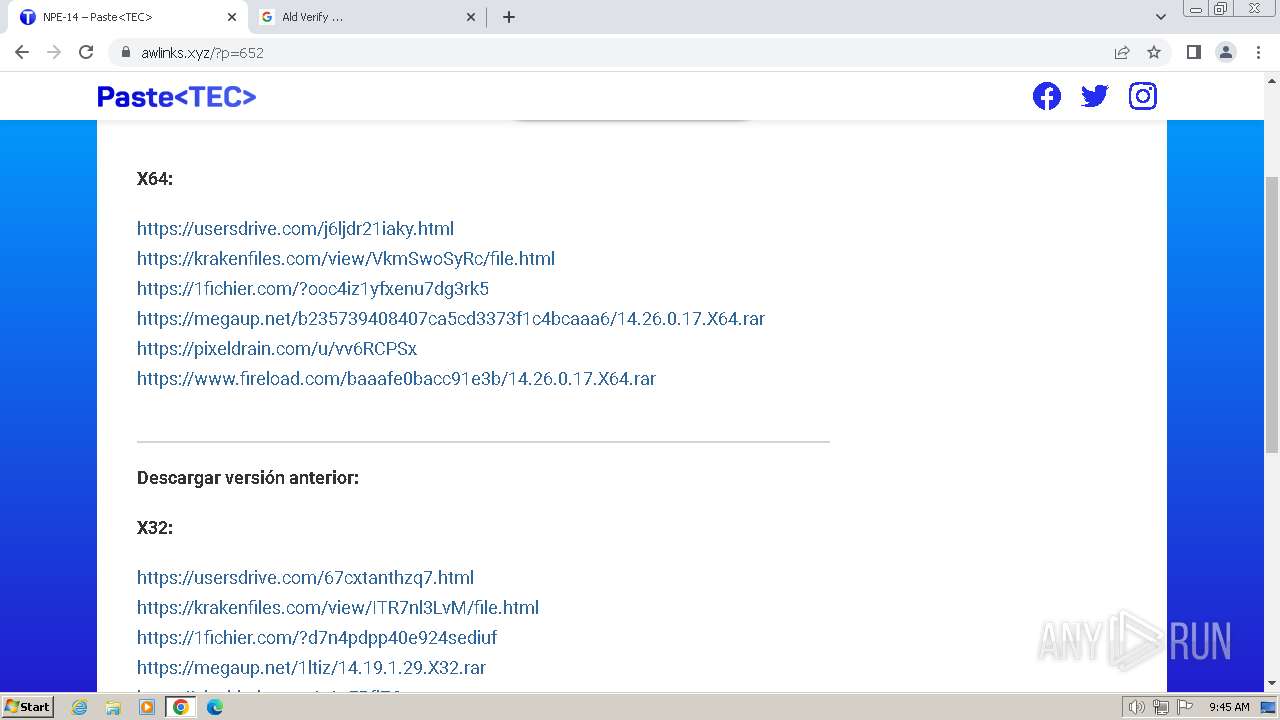Image resolution: width=1280 pixels, height=720 pixels.
Task: Click the page vertical scrollbar thumb
Action: [1272, 313]
